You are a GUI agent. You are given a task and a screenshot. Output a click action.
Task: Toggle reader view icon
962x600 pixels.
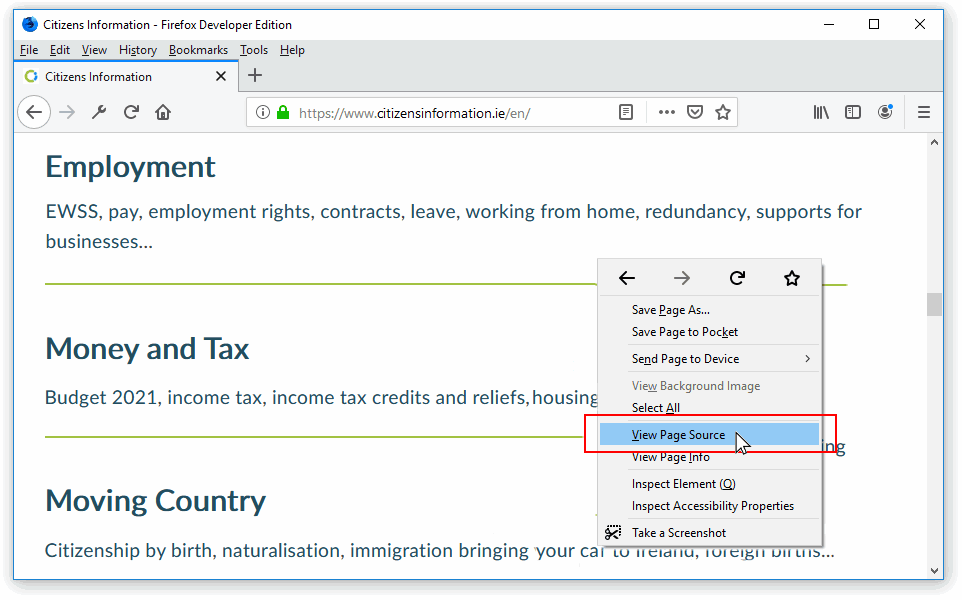click(x=626, y=112)
